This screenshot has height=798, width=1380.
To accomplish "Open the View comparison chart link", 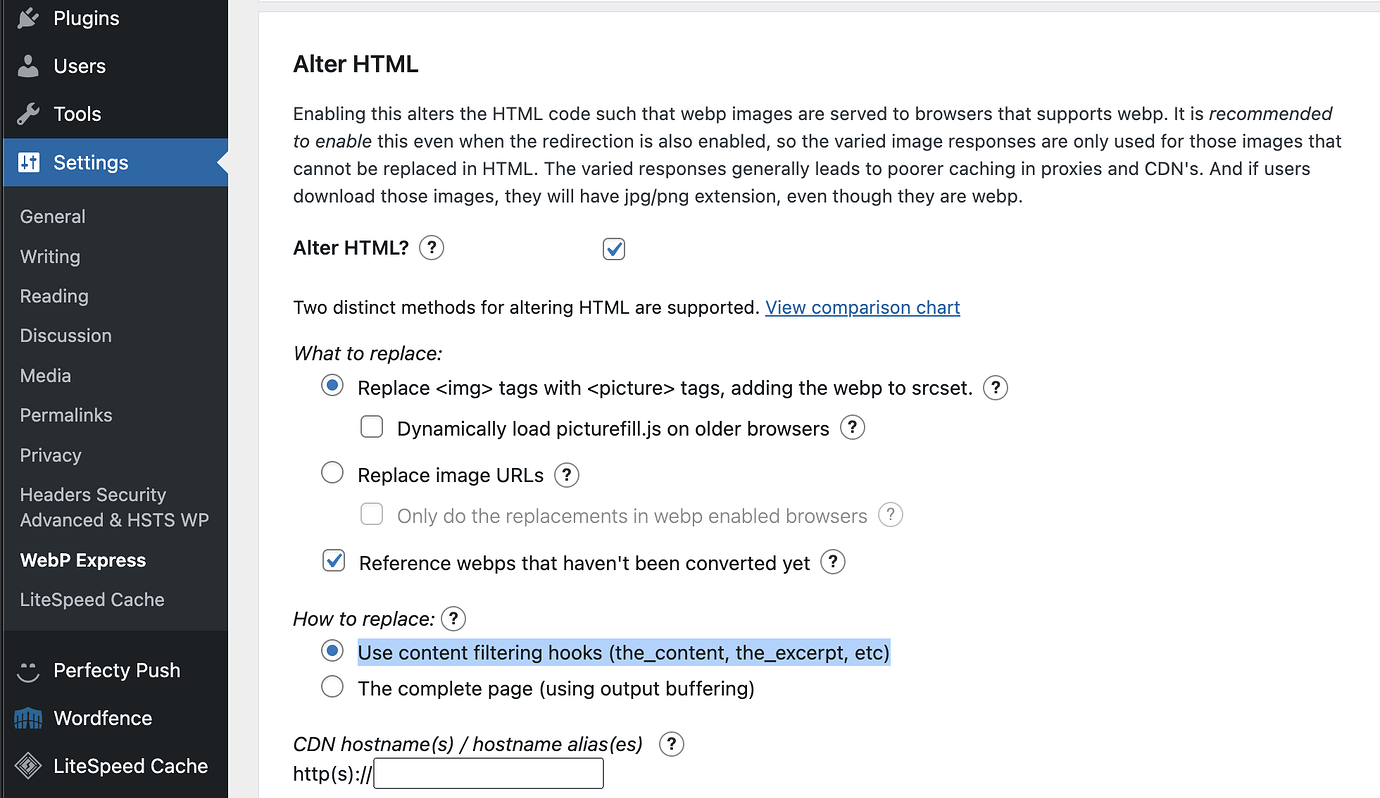I will 862,308.
